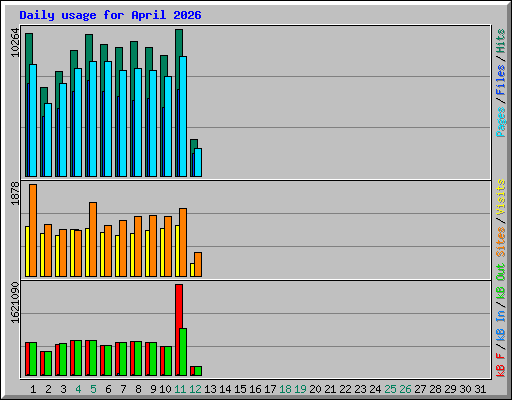The image size is (512, 400).
Task: Select day 8 label on x-axis
Action: point(138,389)
